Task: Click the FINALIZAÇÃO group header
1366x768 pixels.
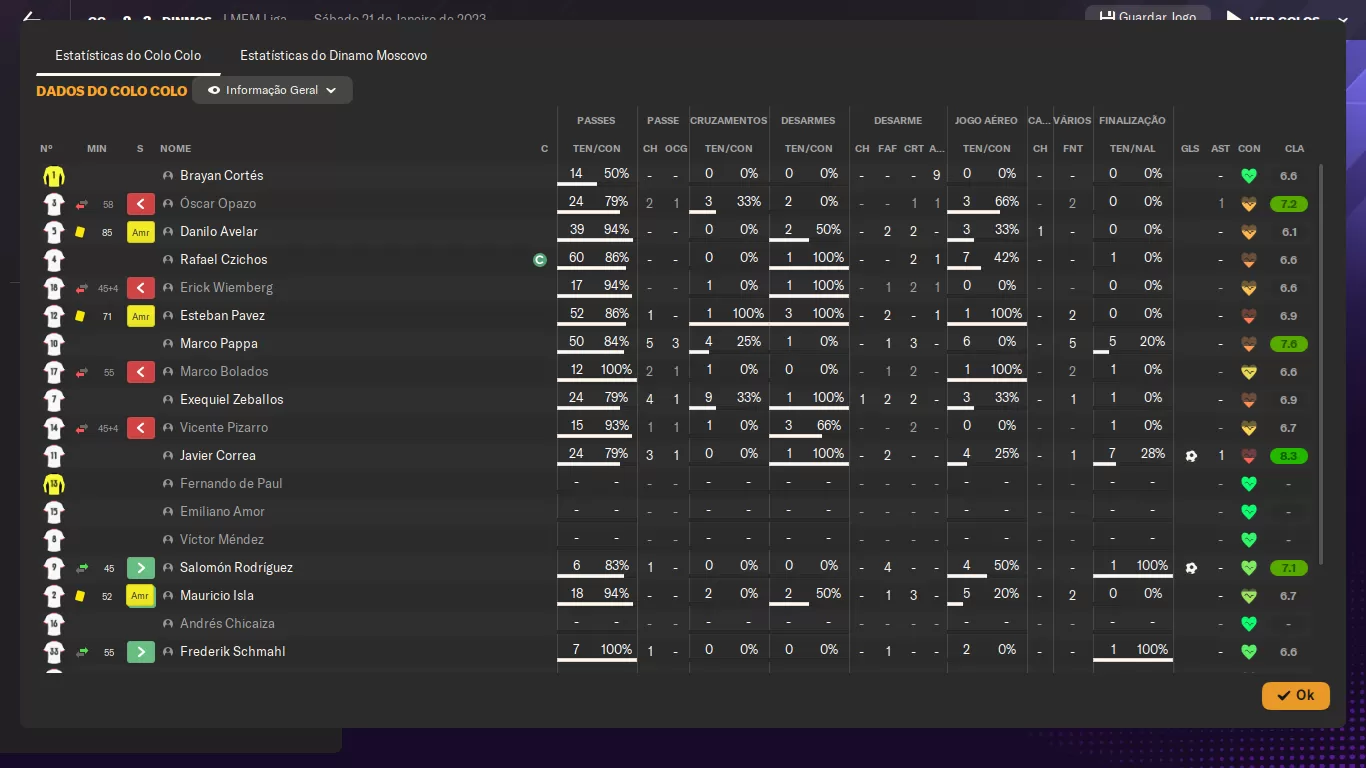Action: (x=1132, y=121)
